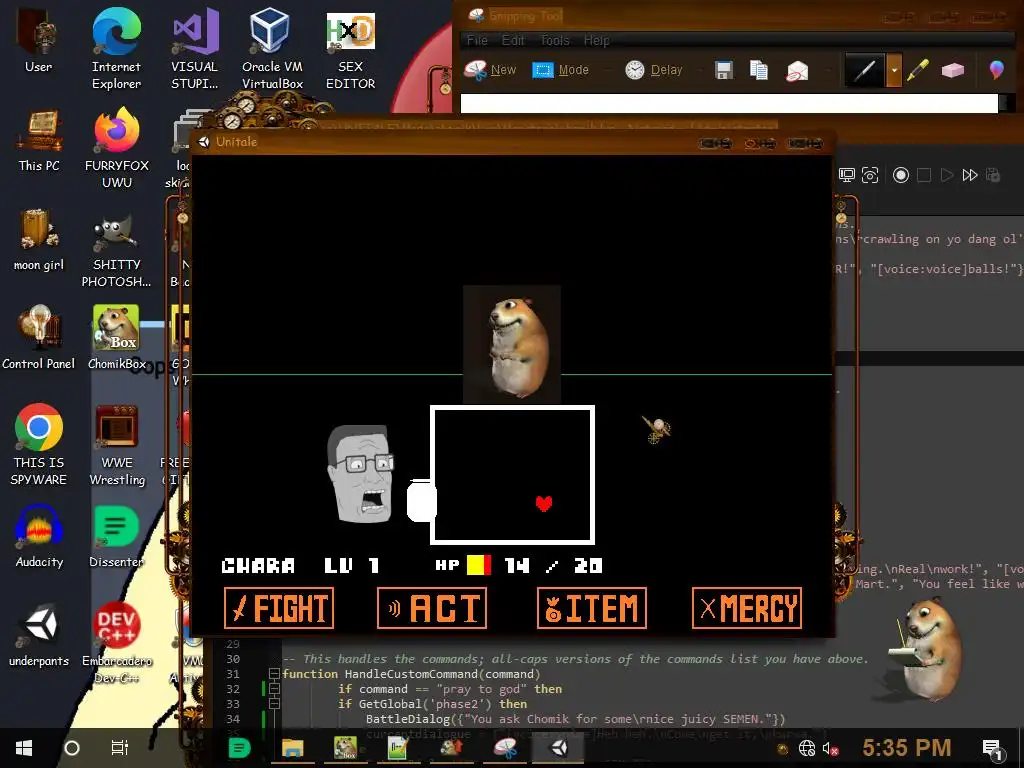Open the Edit menu in Snipping Tool

[513, 40]
